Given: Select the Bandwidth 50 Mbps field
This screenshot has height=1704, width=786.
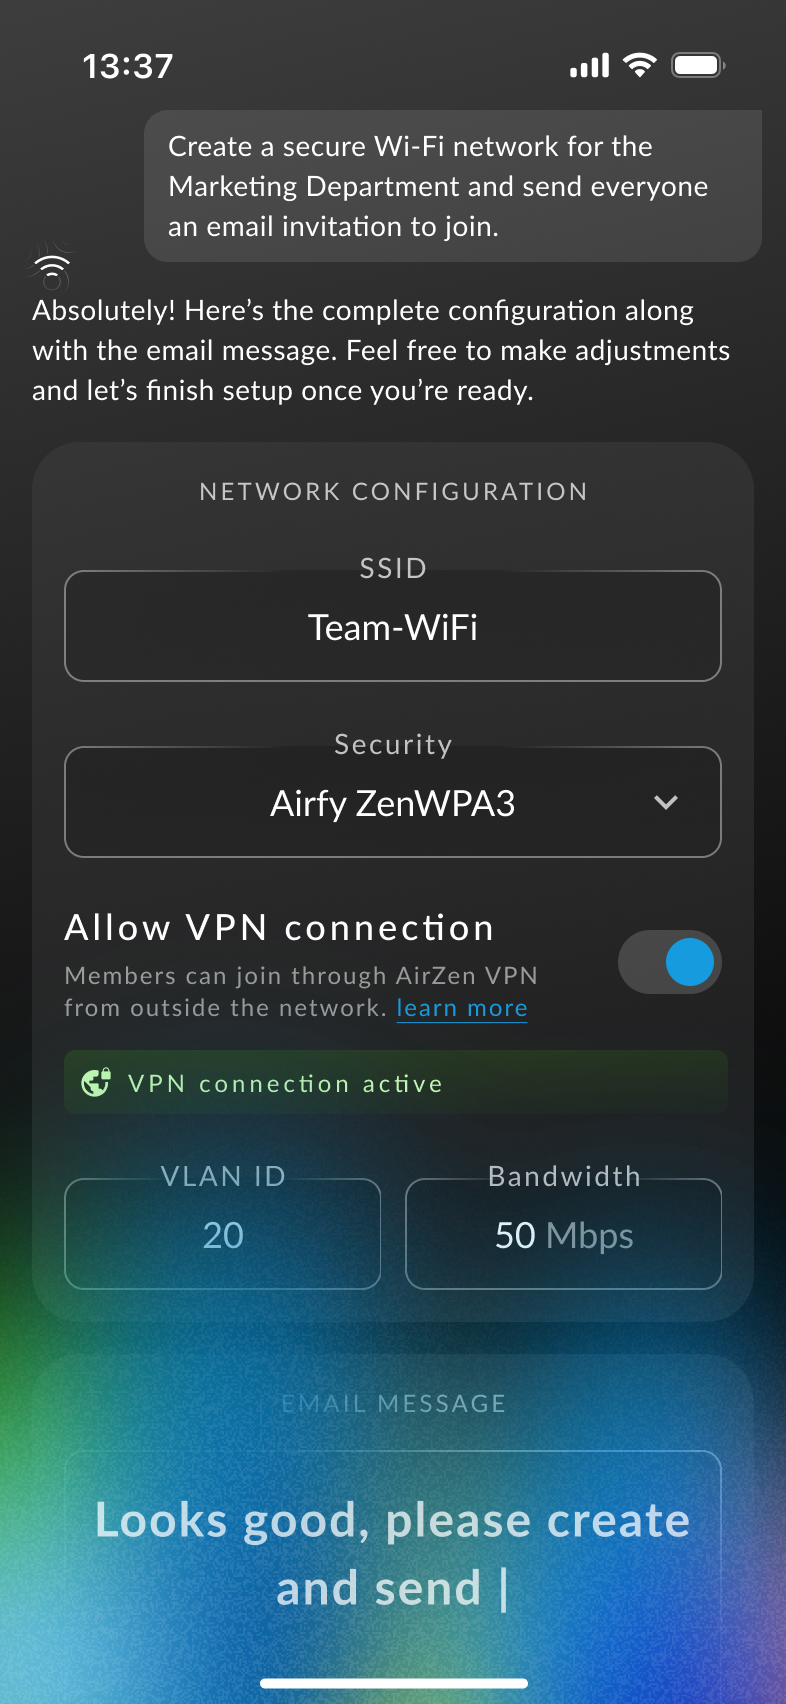Looking at the screenshot, I should pos(564,1234).
